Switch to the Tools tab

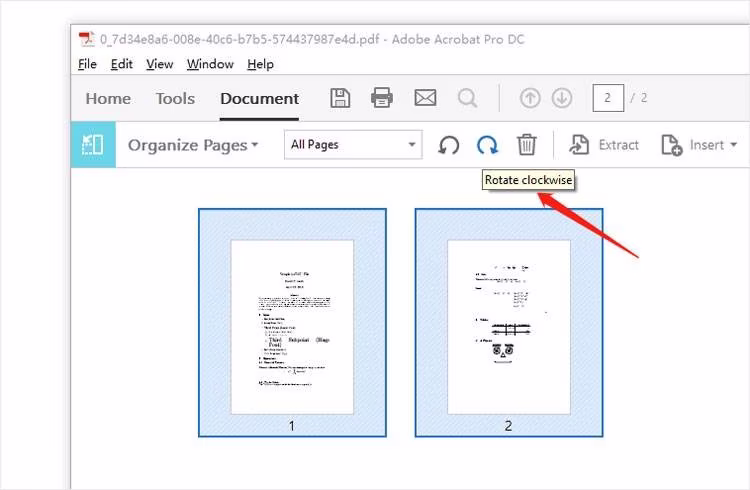(x=175, y=99)
